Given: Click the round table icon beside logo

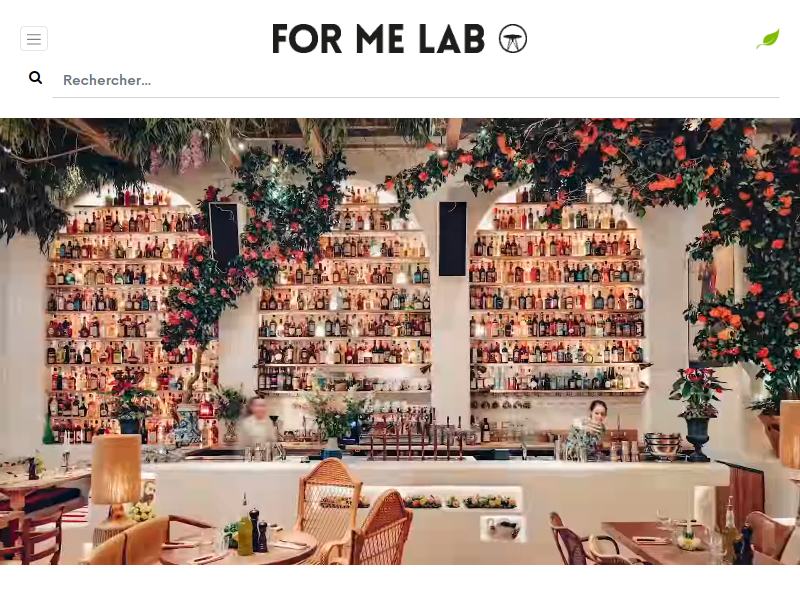Looking at the screenshot, I should [x=513, y=39].
